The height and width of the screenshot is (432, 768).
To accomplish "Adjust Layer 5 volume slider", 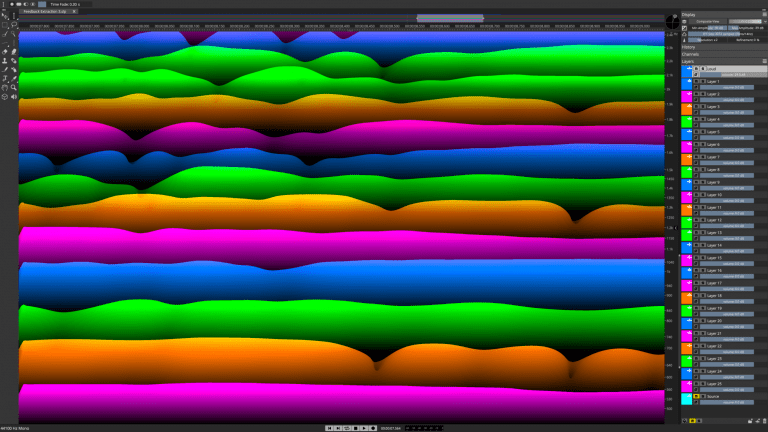I will [x=727, y=138].
